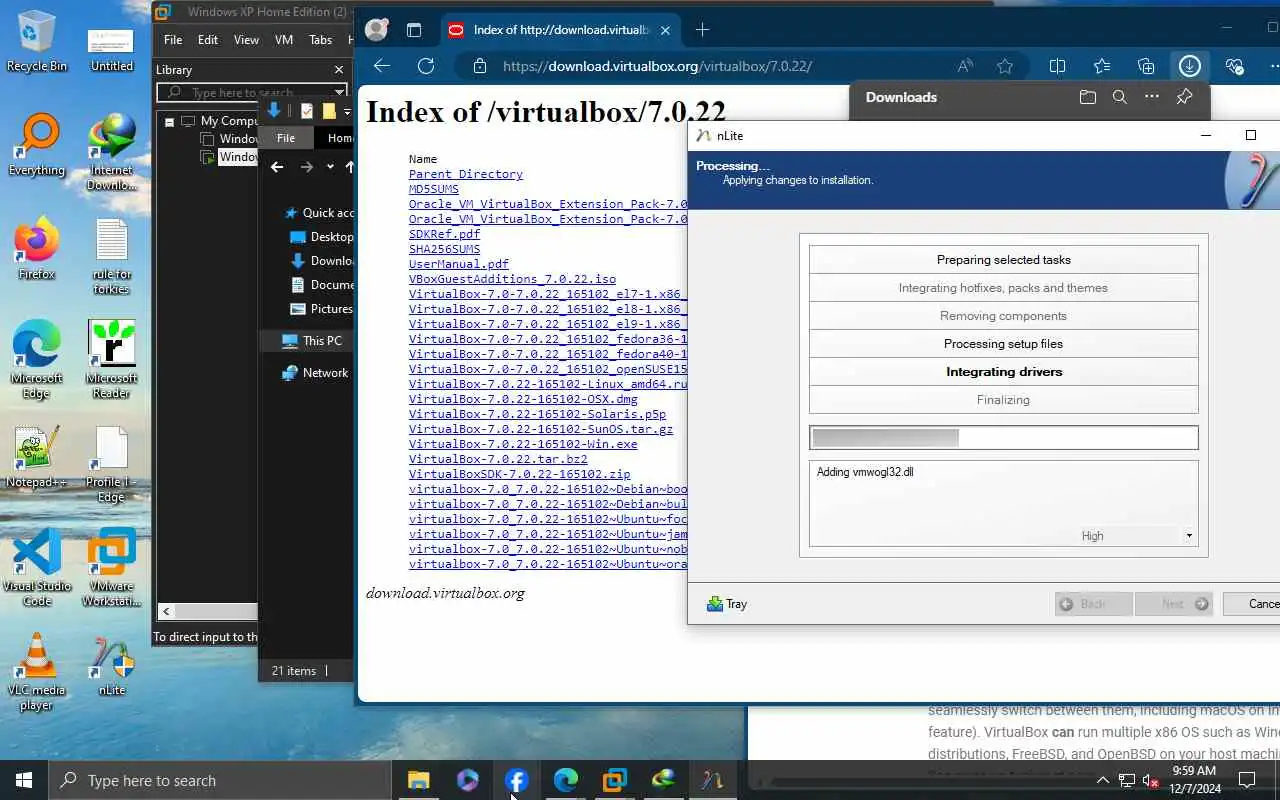Open VMware VM menu
This screenshot has height=800, width=1280.
point(283,40)
